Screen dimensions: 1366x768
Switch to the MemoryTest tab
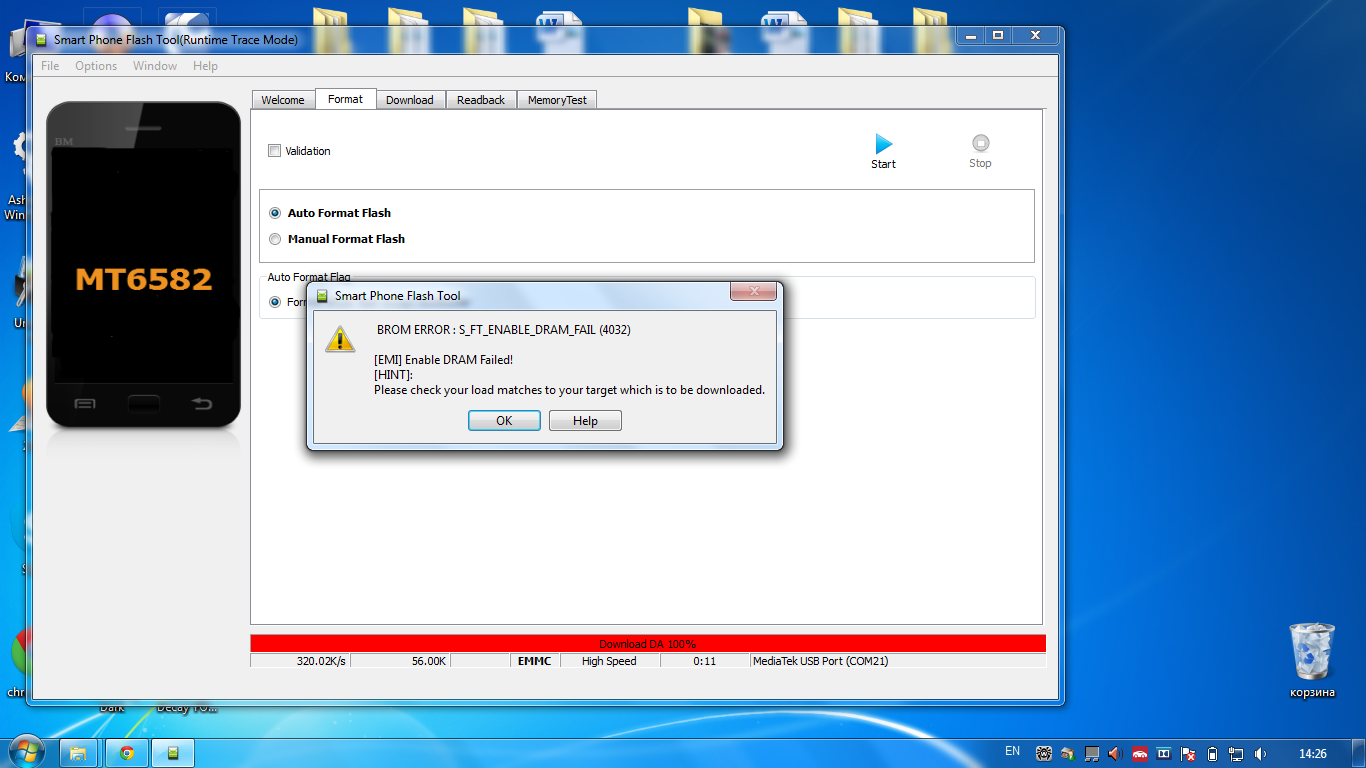557,100
